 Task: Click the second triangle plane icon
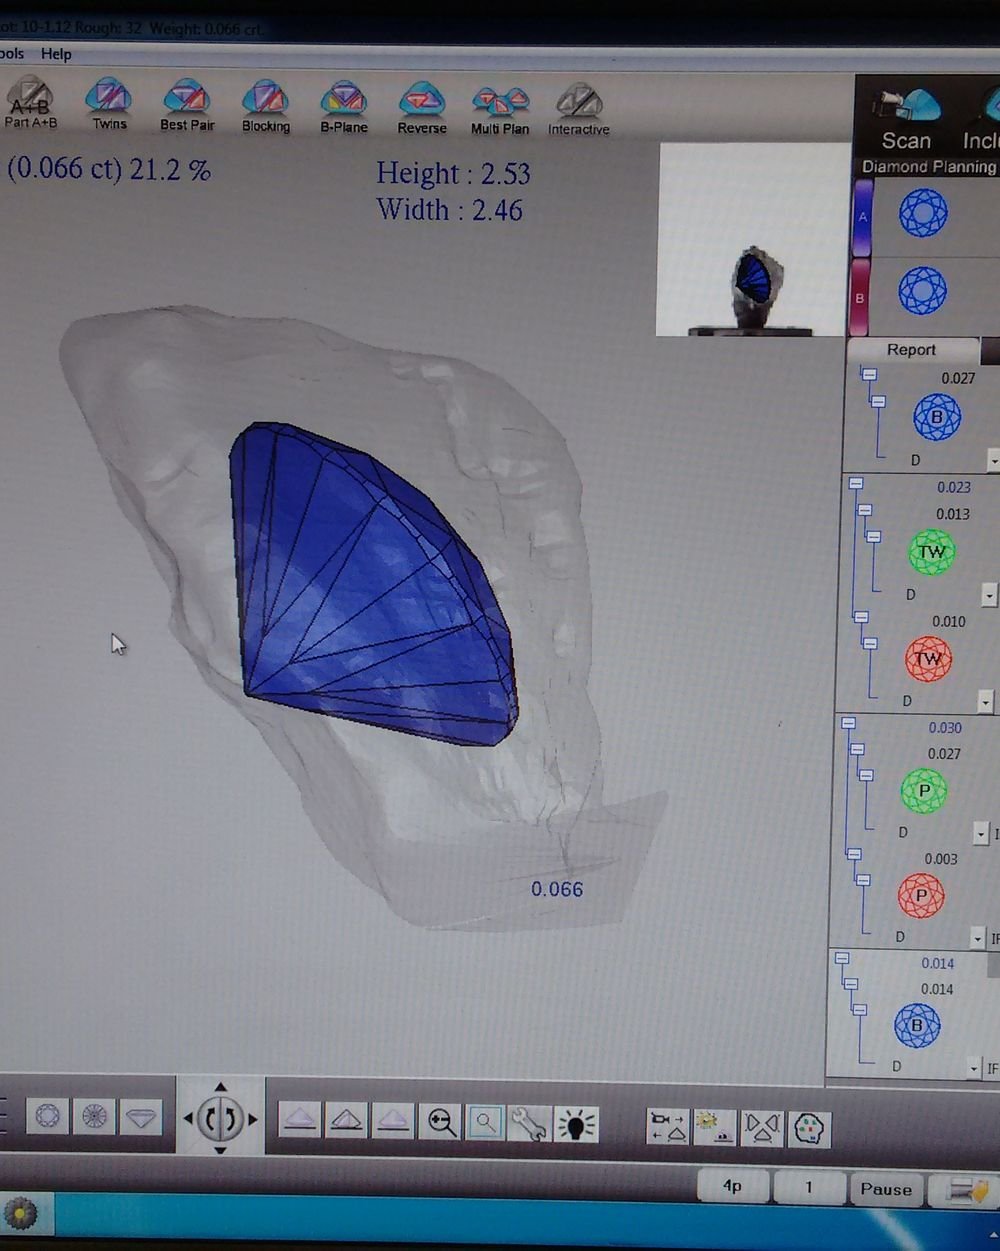346,1121
